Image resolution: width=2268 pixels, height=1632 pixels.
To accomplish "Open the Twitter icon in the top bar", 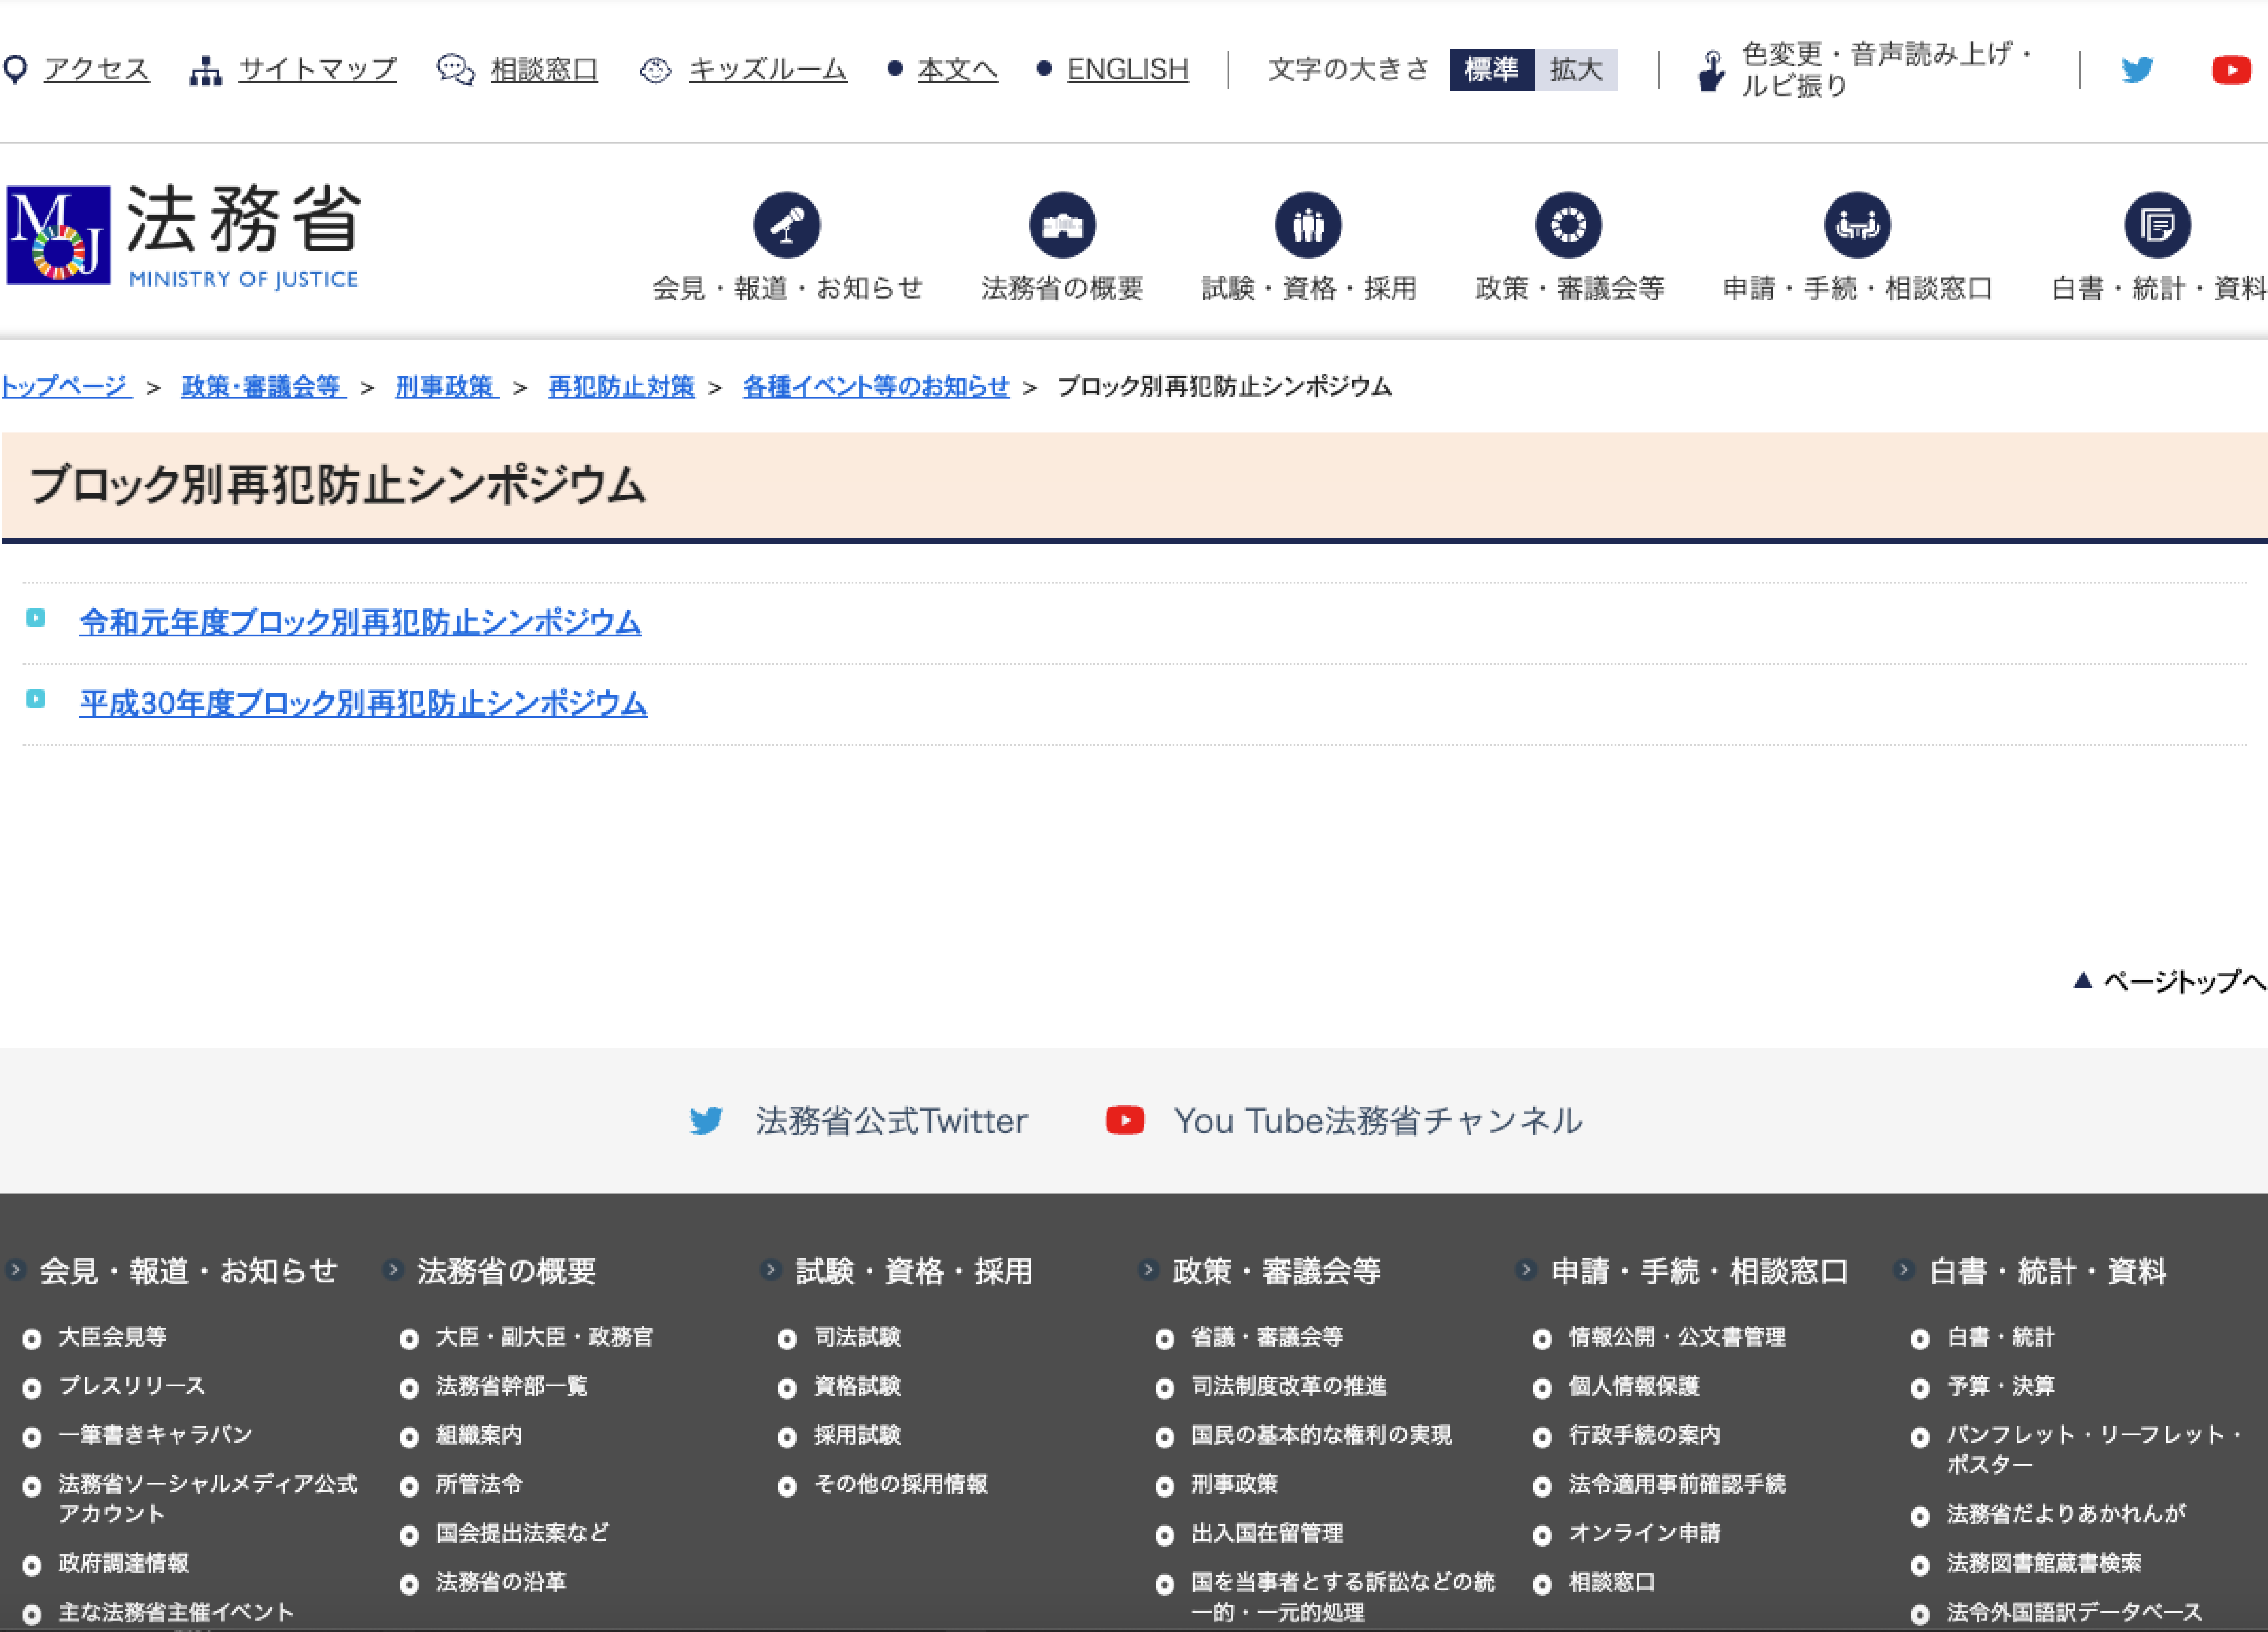I will [2137, 70].
